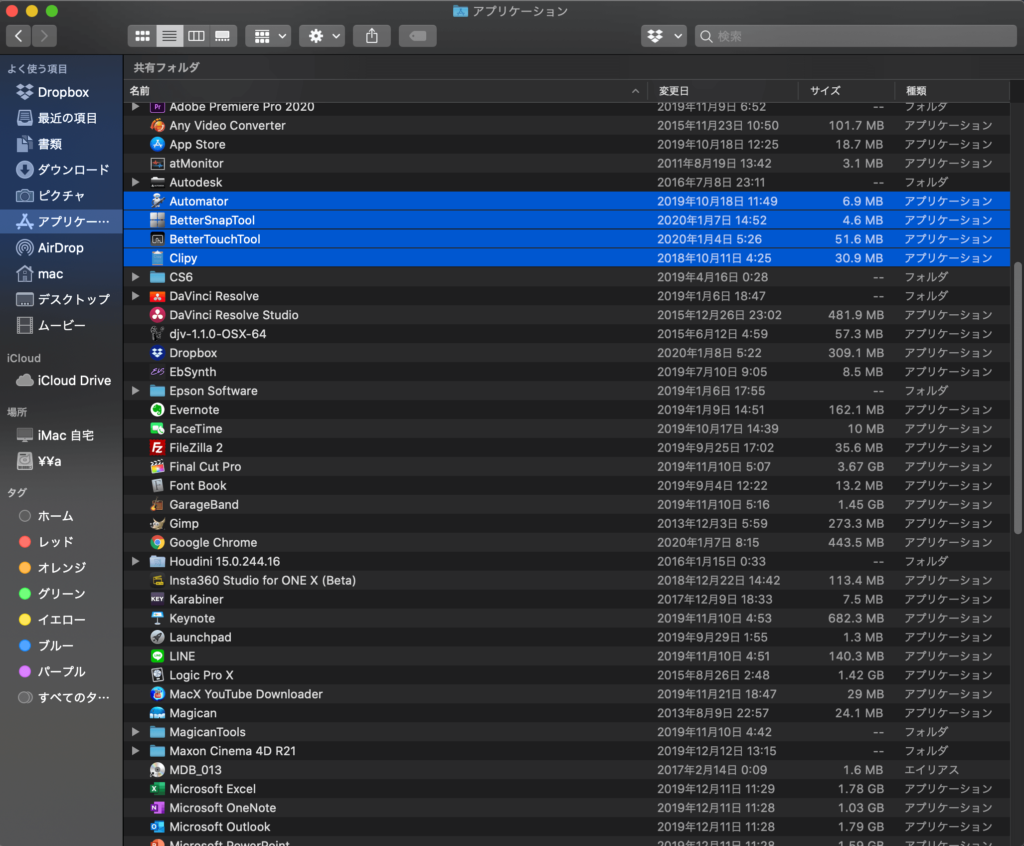Open ムービー in the sidebar
This screenshot has width=1024, height=846.
tap(61, 325)
